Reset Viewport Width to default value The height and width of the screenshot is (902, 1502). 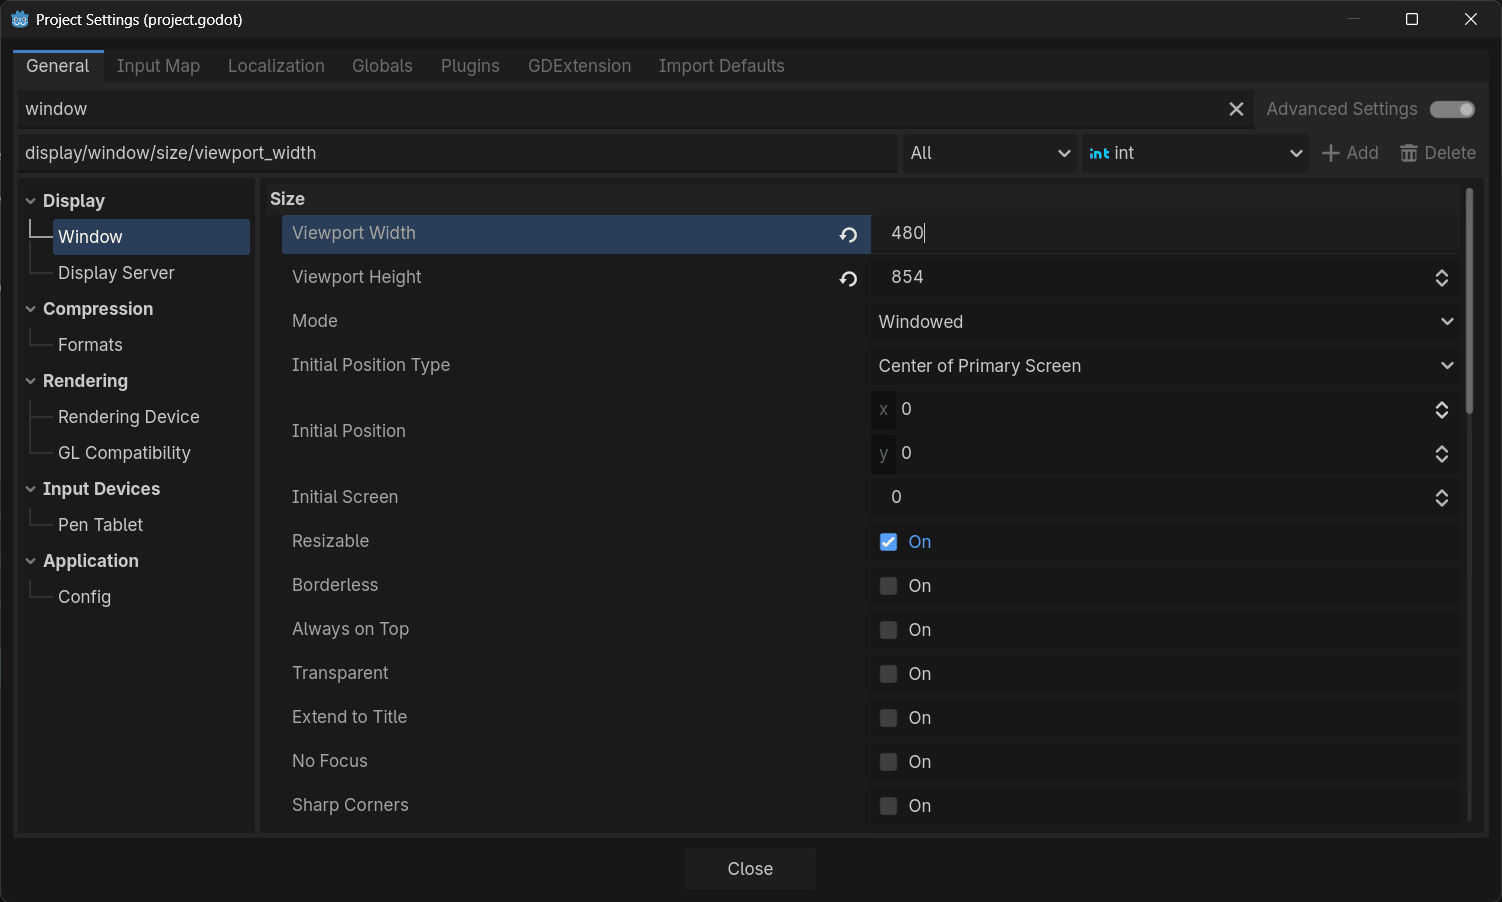(x=848, y=234)
